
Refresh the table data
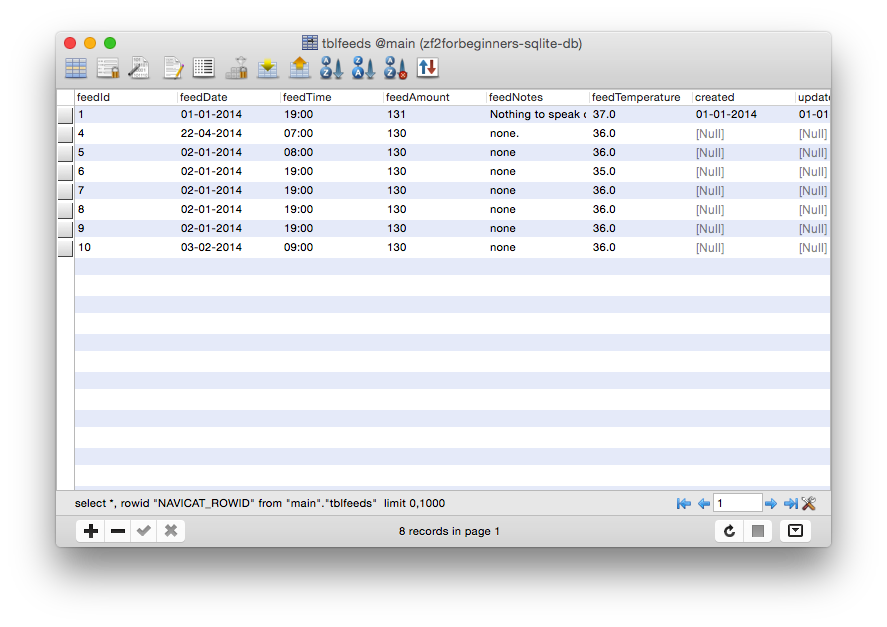(730, 531)
